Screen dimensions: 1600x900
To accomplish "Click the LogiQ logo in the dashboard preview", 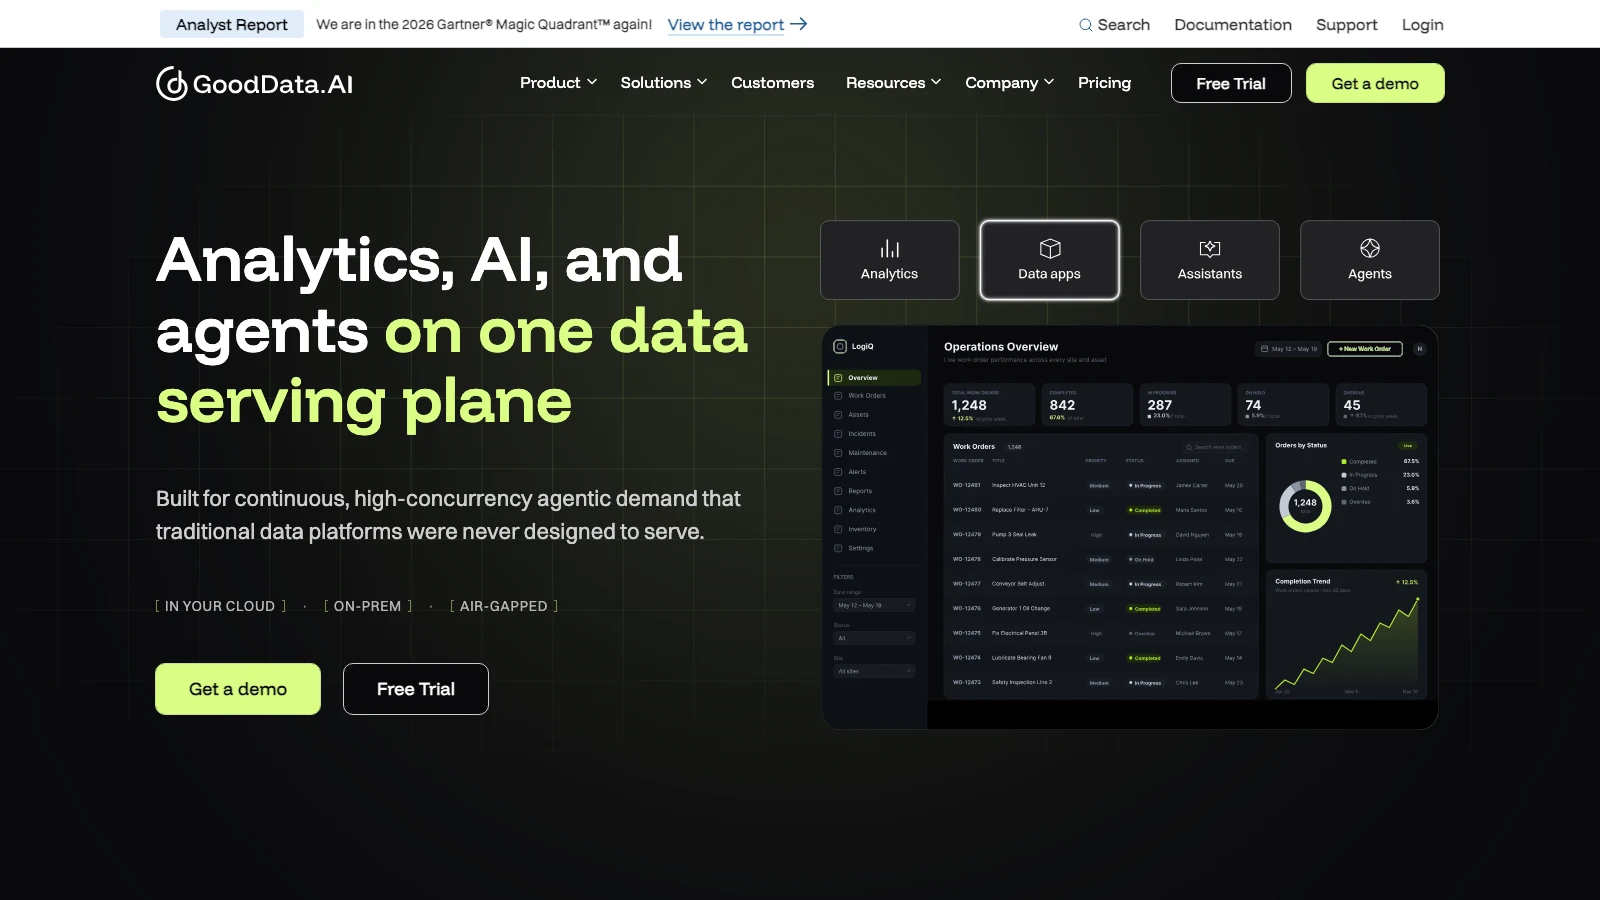I will (x=854, y=347).
